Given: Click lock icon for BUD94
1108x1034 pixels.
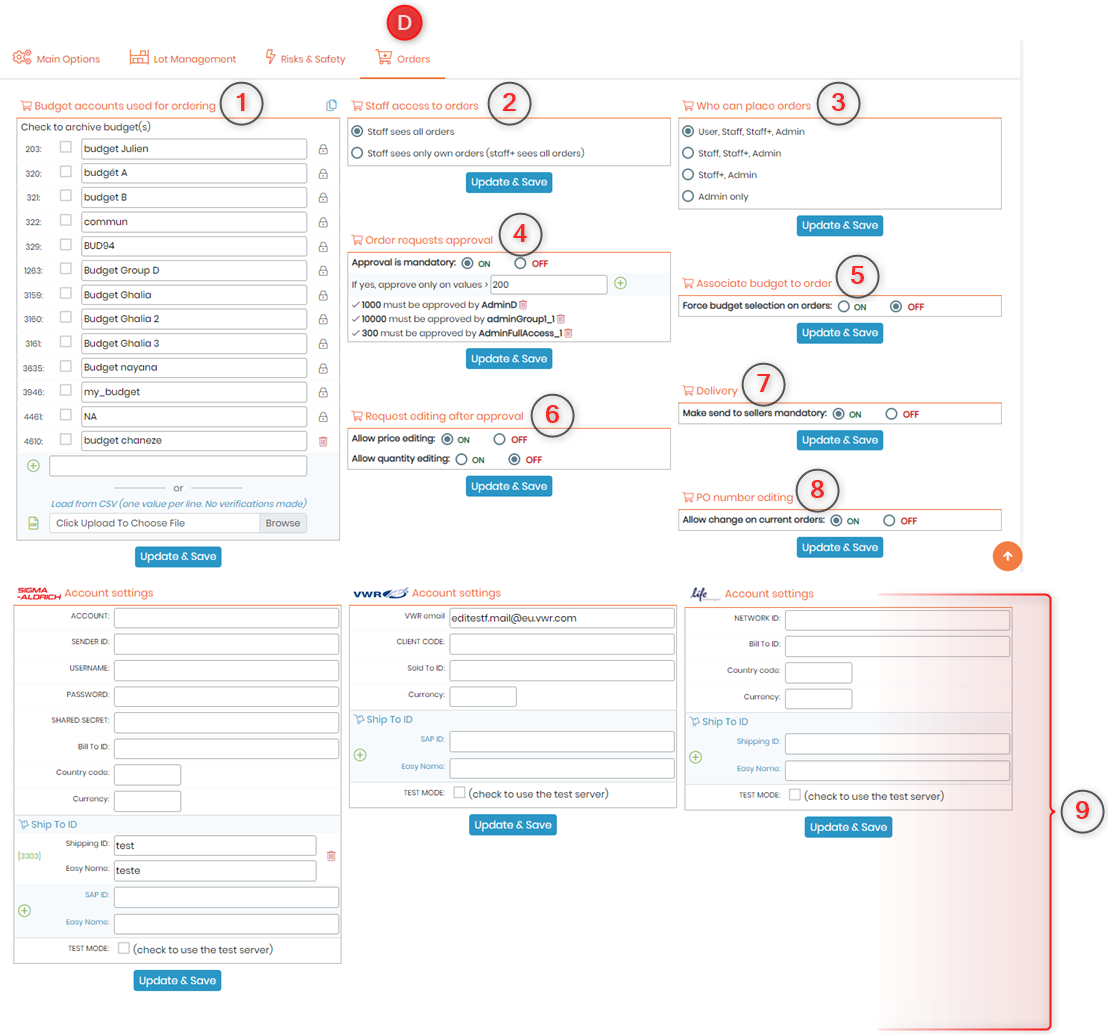Looking at the screenshot, I should click(323, 247).
